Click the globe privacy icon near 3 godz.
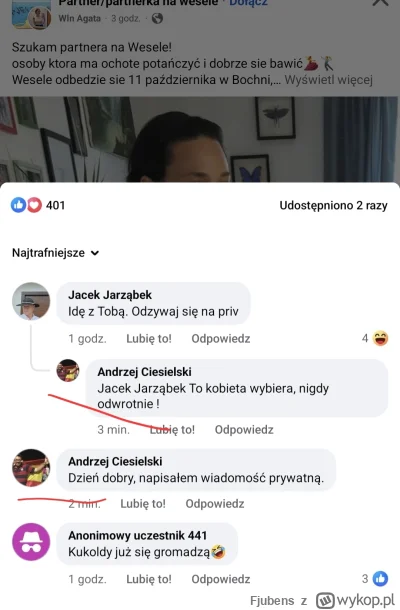400x610 pixels. click(157, 18)
